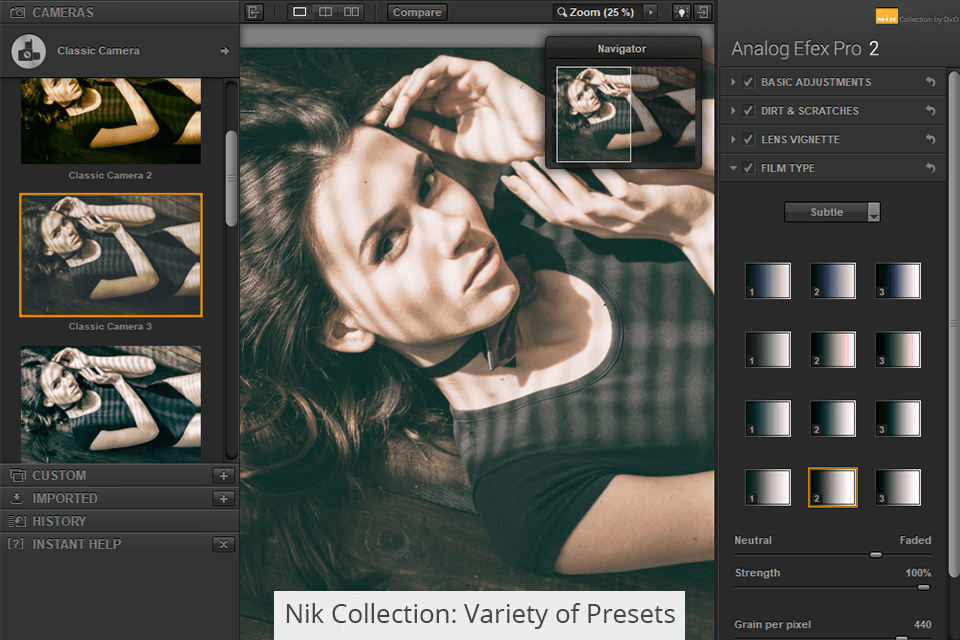Click the lightbulb background color icon

(681, 12)
